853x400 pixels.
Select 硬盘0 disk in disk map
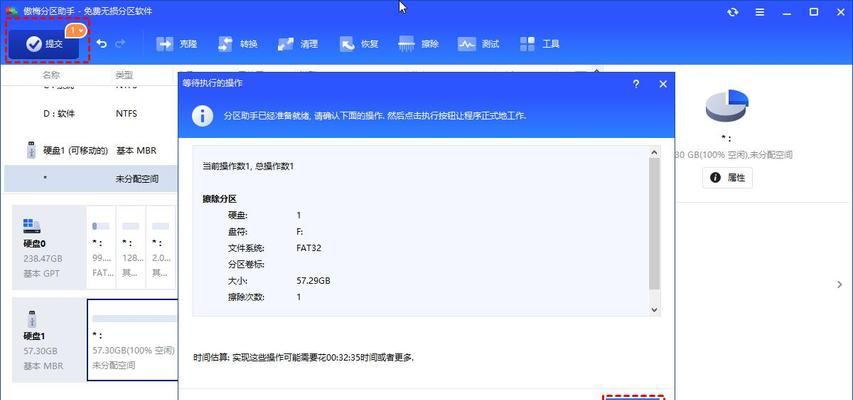[48, 247]
